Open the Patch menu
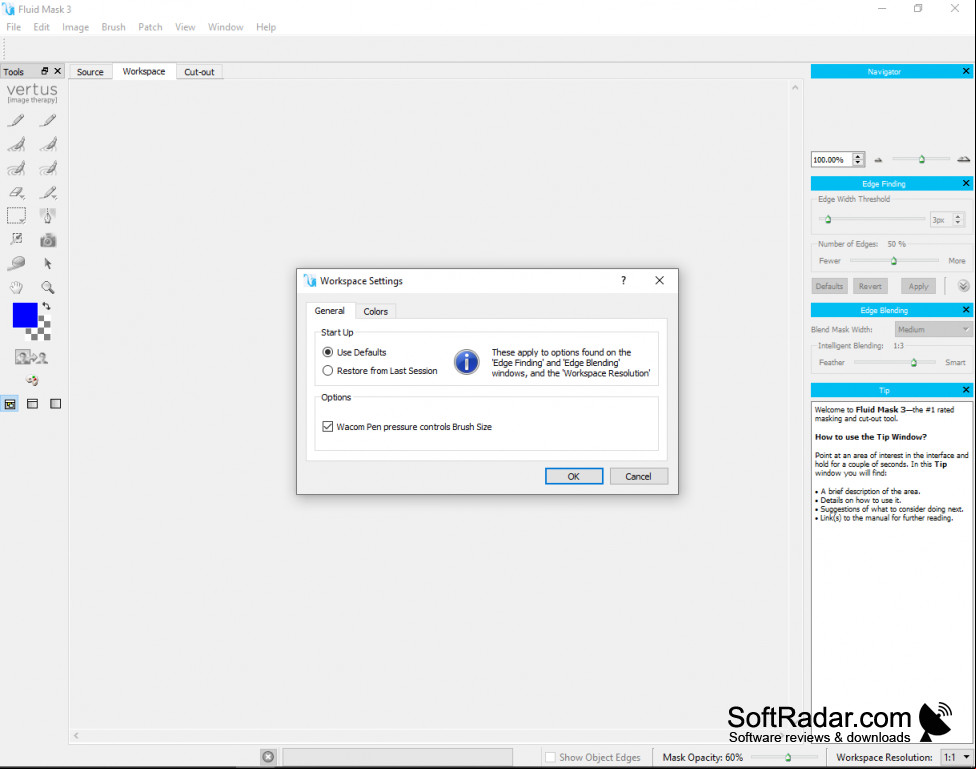This screenshot has width=976, height=769. tap(150, 27)
